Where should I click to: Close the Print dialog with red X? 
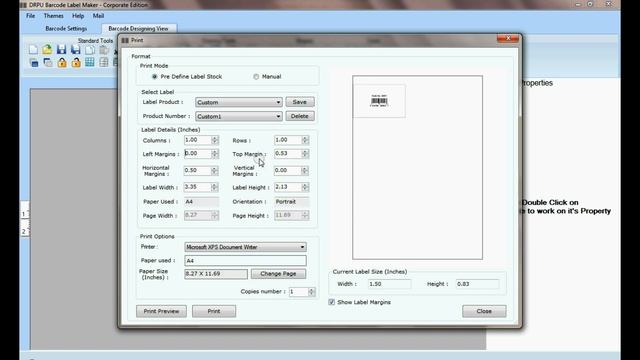click(x=508, y=38)
